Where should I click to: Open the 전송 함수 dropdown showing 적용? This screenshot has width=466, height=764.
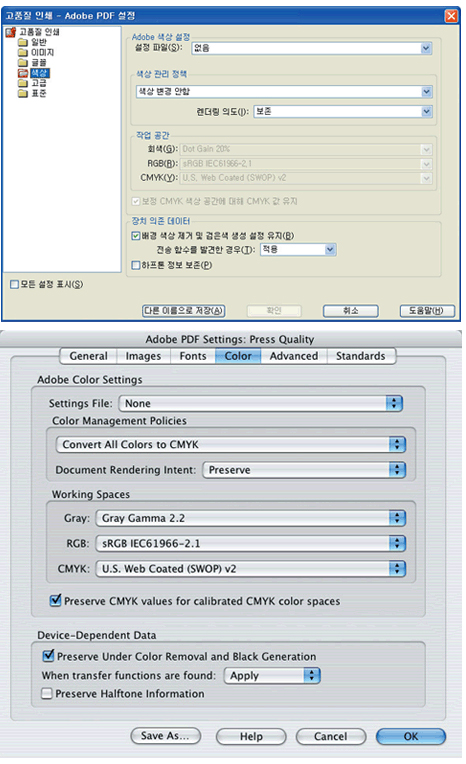[298, 249]
